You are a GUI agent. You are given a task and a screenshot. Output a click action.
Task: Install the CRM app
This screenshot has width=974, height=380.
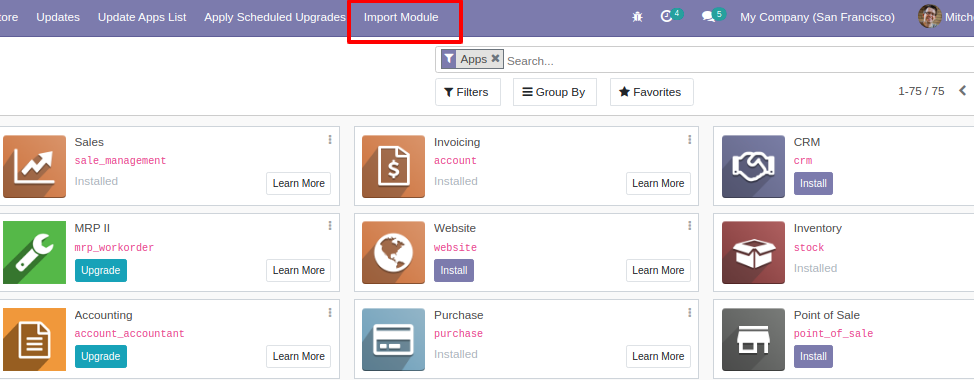point(813,183)
